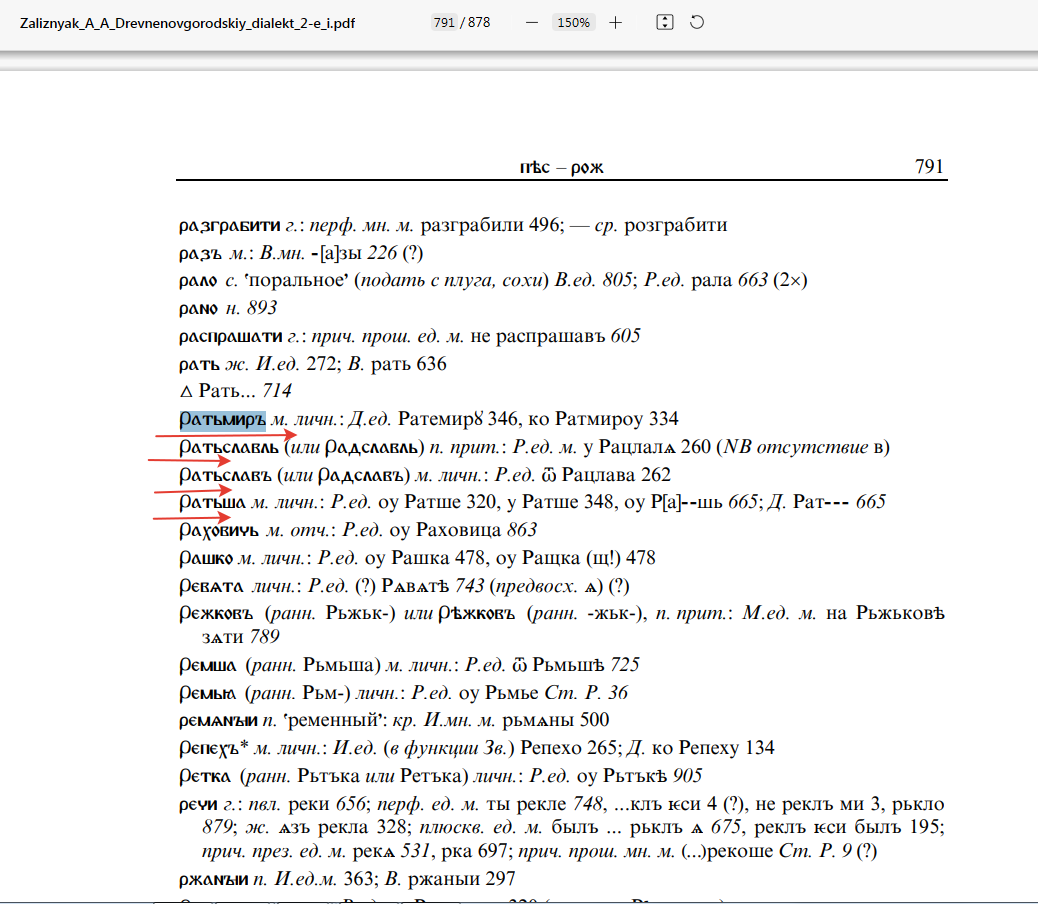Click the text Рацлава 262
This screenshot has height=904, width=1038.
coord(616,475)
